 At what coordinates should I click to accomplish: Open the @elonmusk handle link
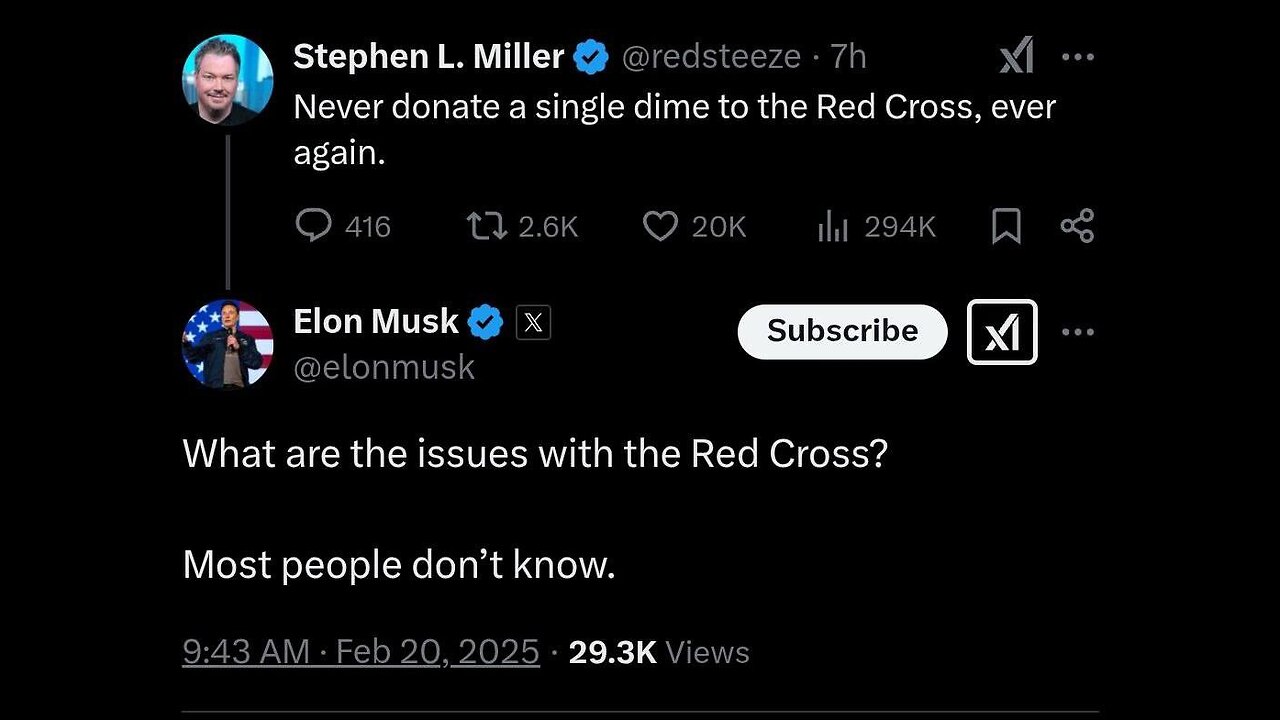[x=384, y=367]
